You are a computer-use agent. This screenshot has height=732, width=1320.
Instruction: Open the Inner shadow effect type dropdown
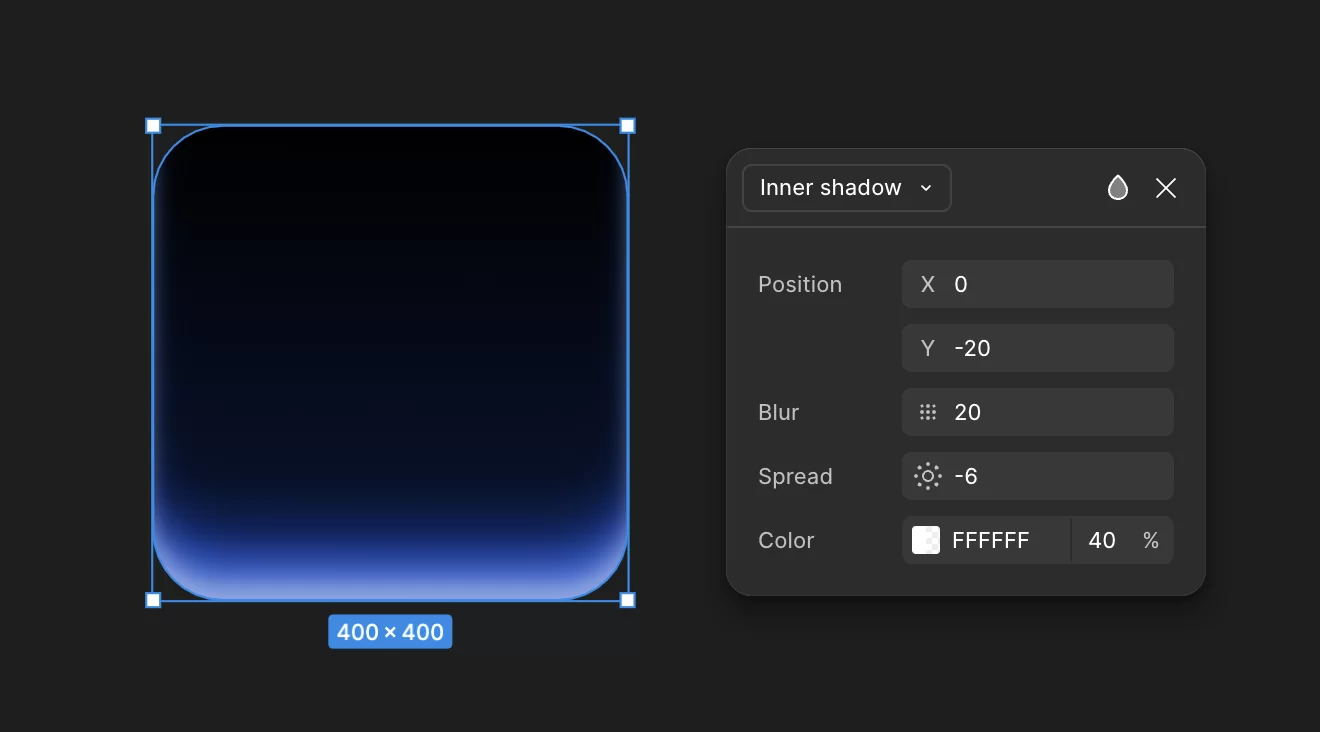point(846,188)
